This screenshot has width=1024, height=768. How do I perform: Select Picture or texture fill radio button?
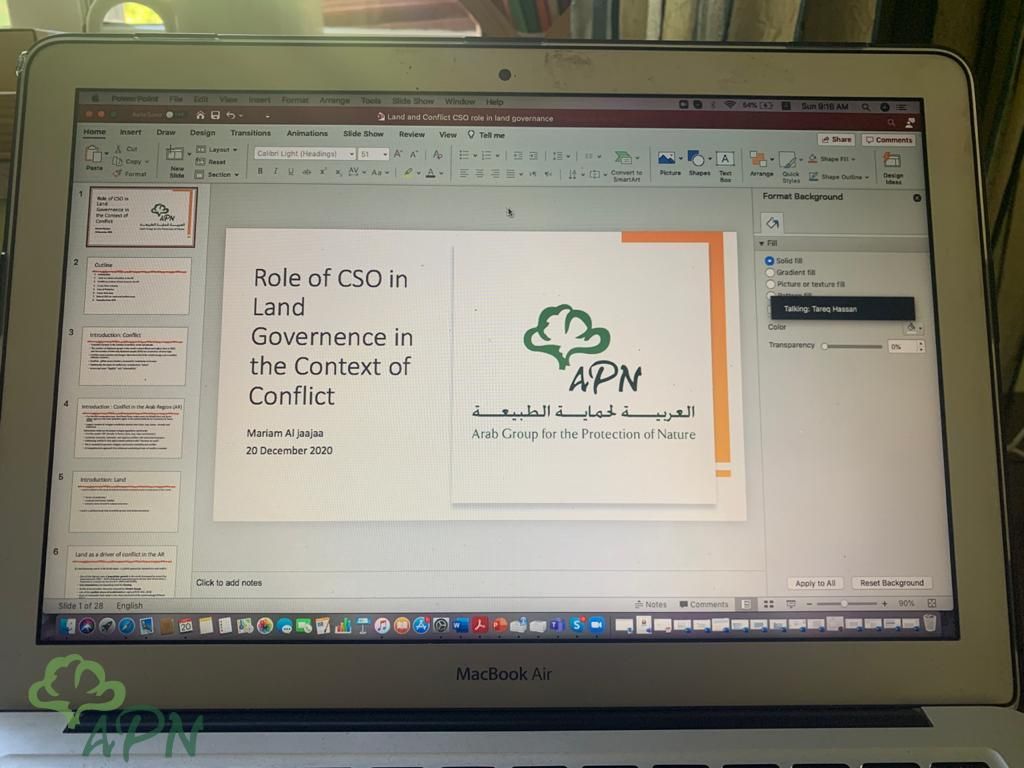pyautogui.click(x=771, y=284)
